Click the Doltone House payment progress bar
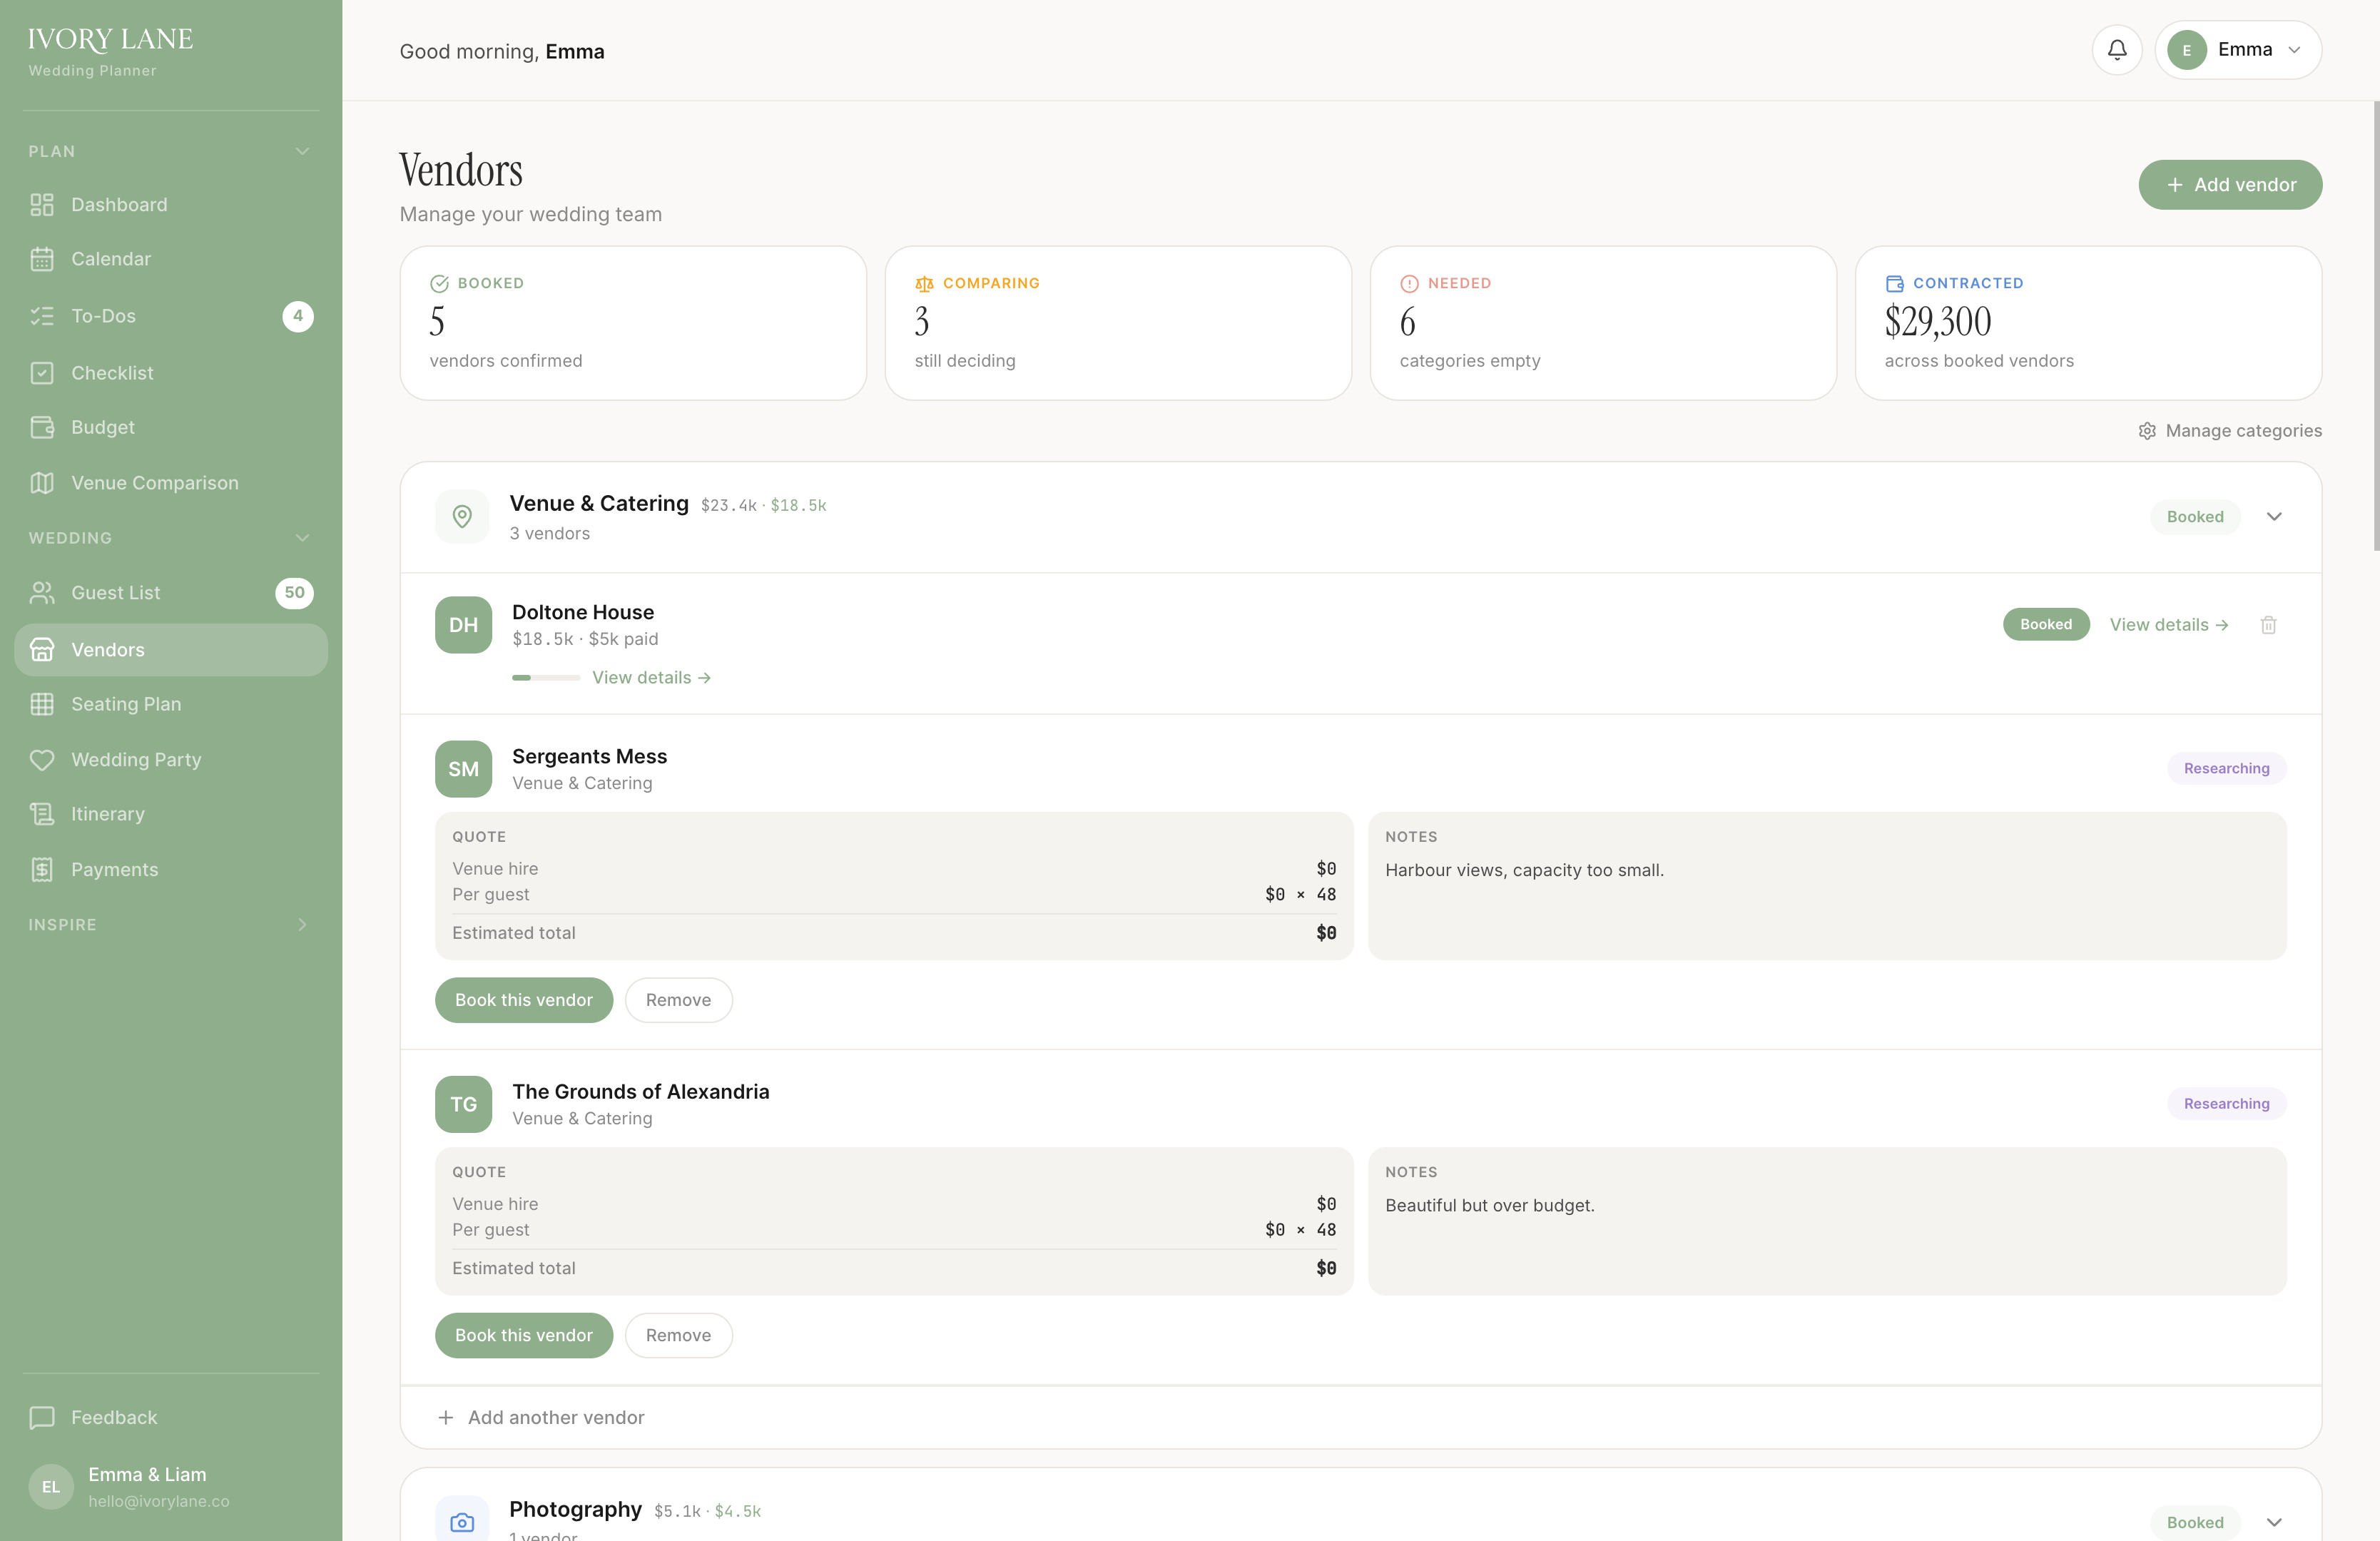2380x1541 pixels. click(545, 677)
